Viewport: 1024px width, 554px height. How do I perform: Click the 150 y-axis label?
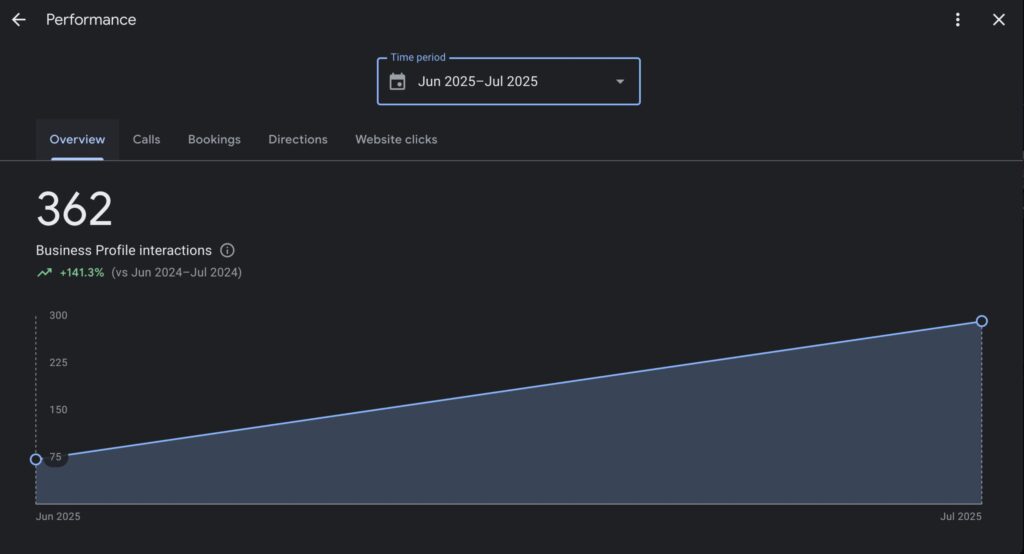[x=58, y=410]
